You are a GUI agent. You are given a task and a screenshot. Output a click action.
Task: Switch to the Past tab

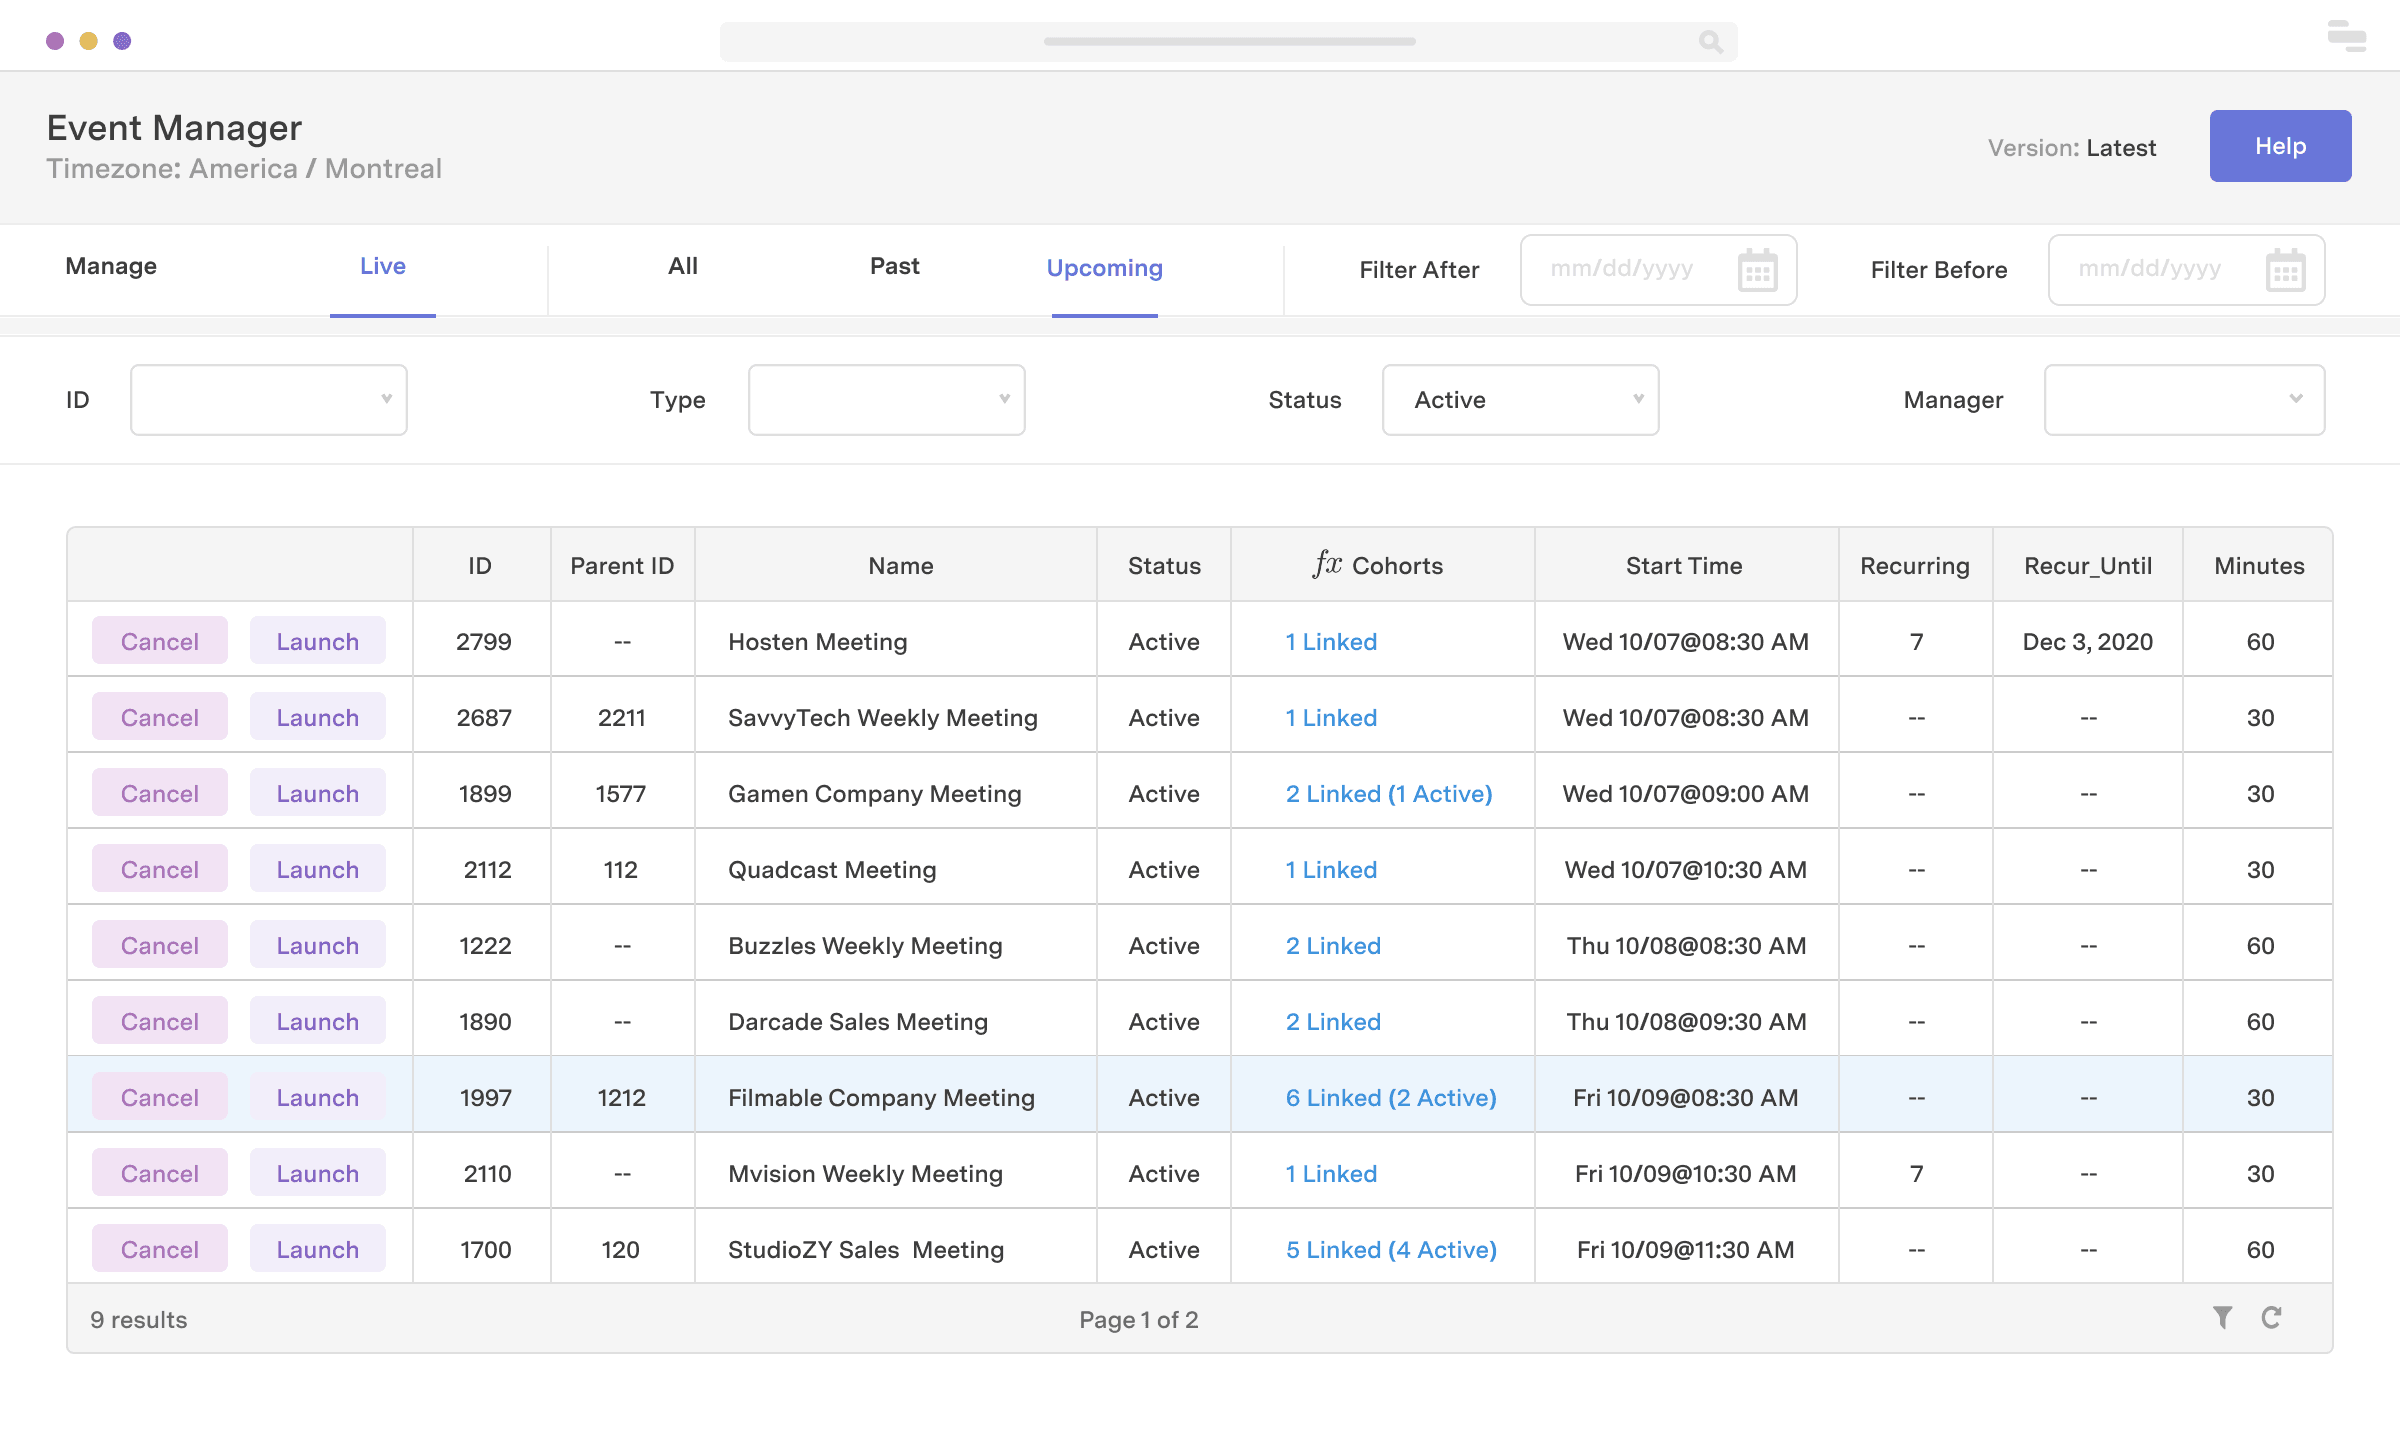(x=893, y=265)
